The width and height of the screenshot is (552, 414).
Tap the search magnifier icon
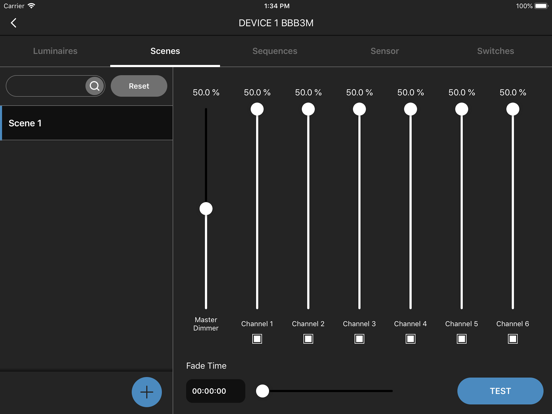click(x=94, y=86)
